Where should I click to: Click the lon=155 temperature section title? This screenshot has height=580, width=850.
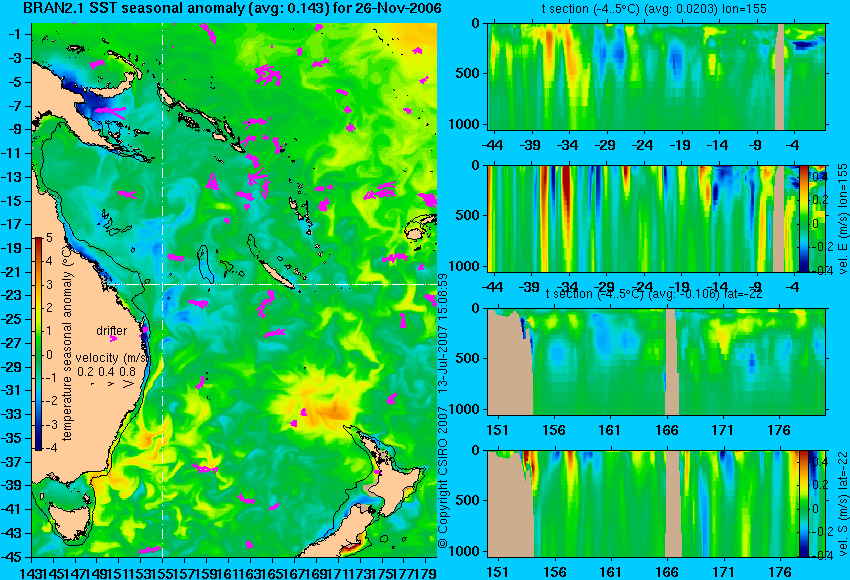[654, 9]
